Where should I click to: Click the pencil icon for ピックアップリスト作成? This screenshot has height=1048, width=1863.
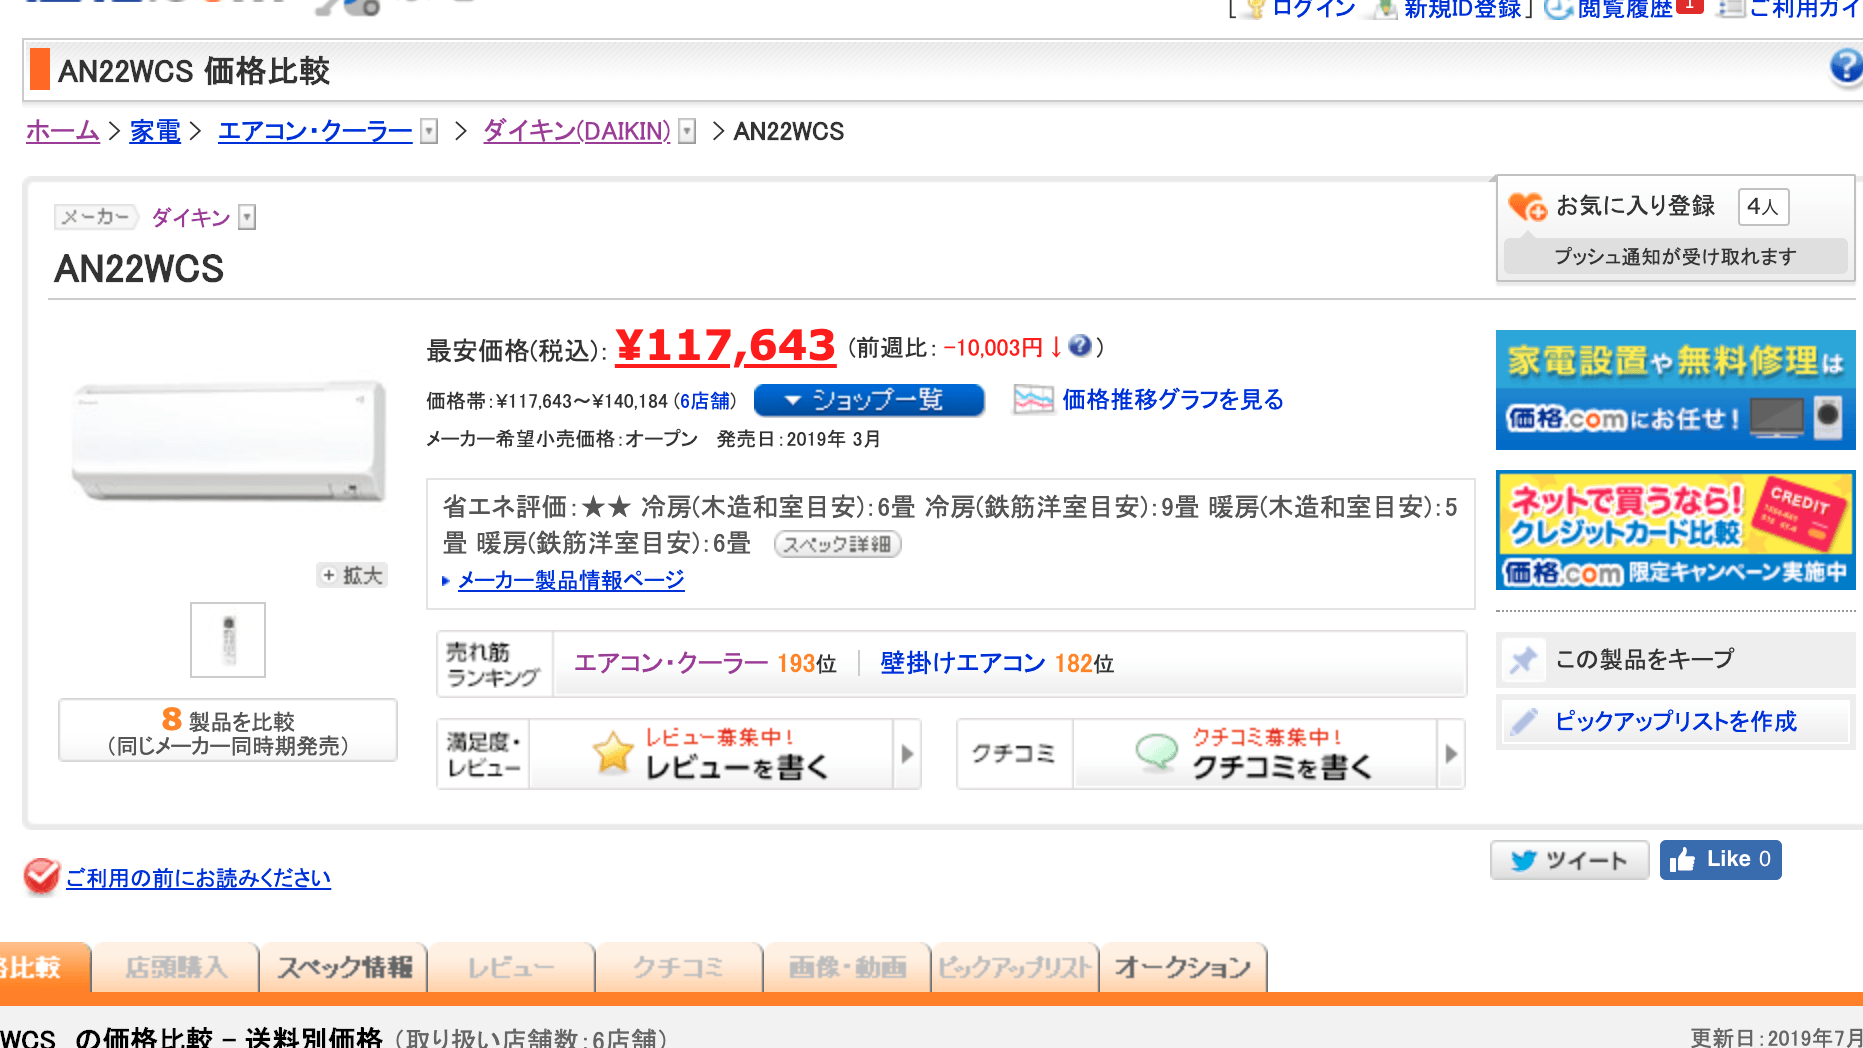pyautogui.click(x=1523, y=722)
